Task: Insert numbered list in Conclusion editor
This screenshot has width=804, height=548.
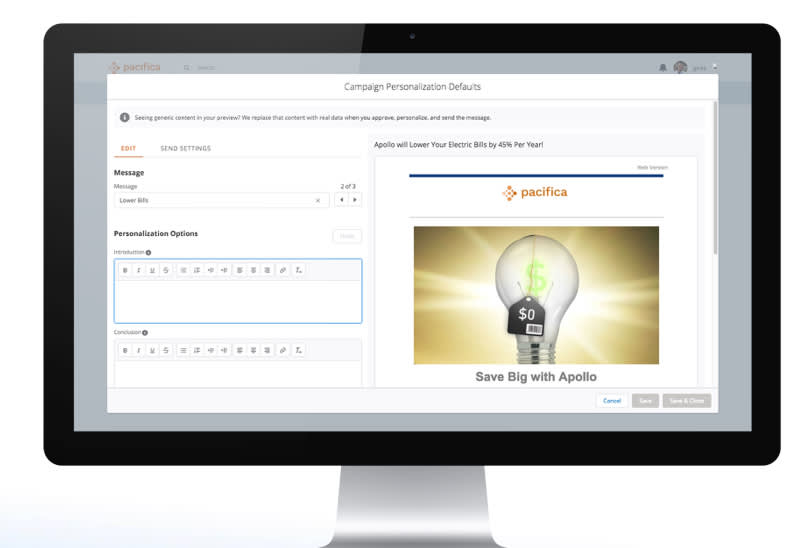Action: tap(197, 351)
